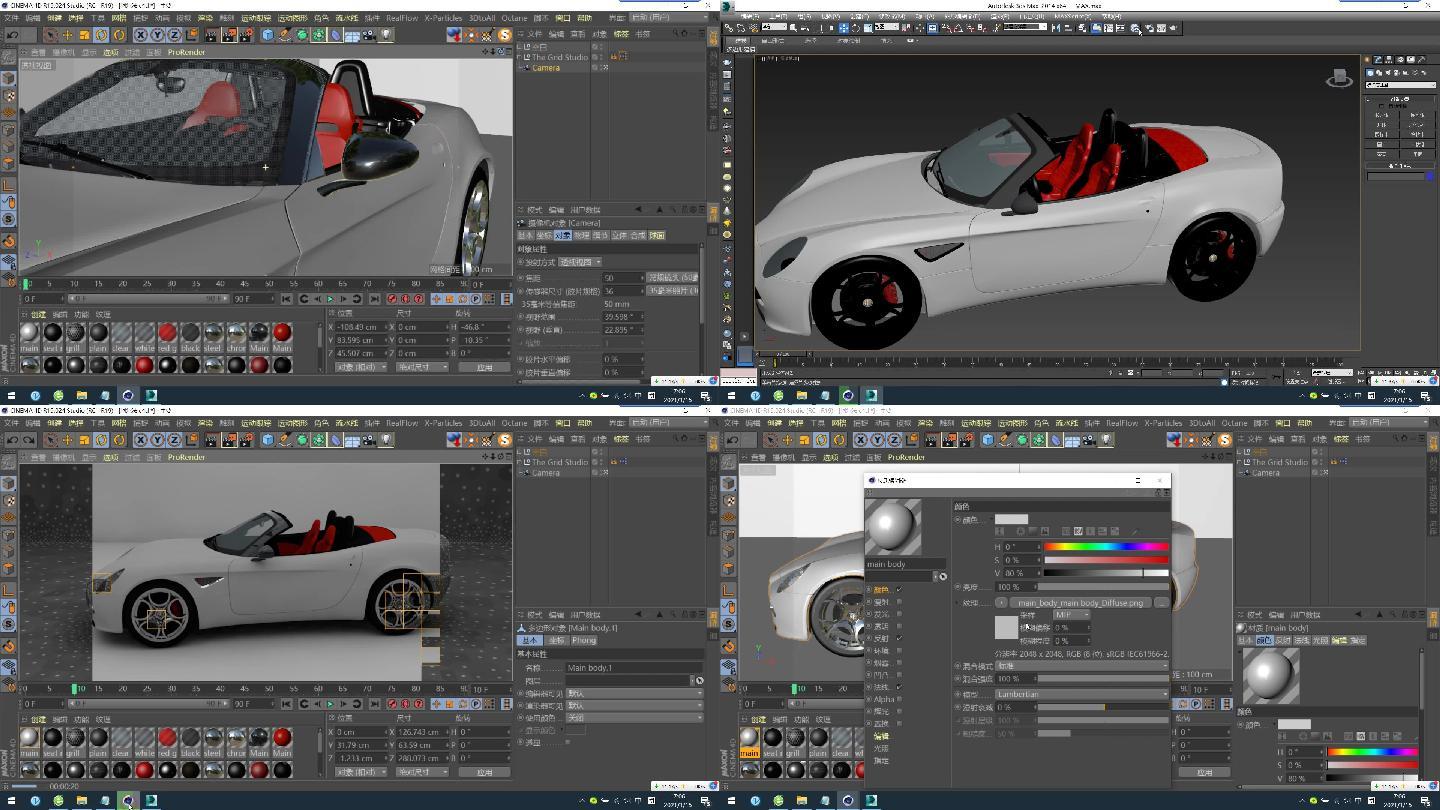This screenshot has height=810, width=1440.
Task: Open Render Settings clapper-gear icon in top-left Cinema 4D
Action: [x=246, y=35]
